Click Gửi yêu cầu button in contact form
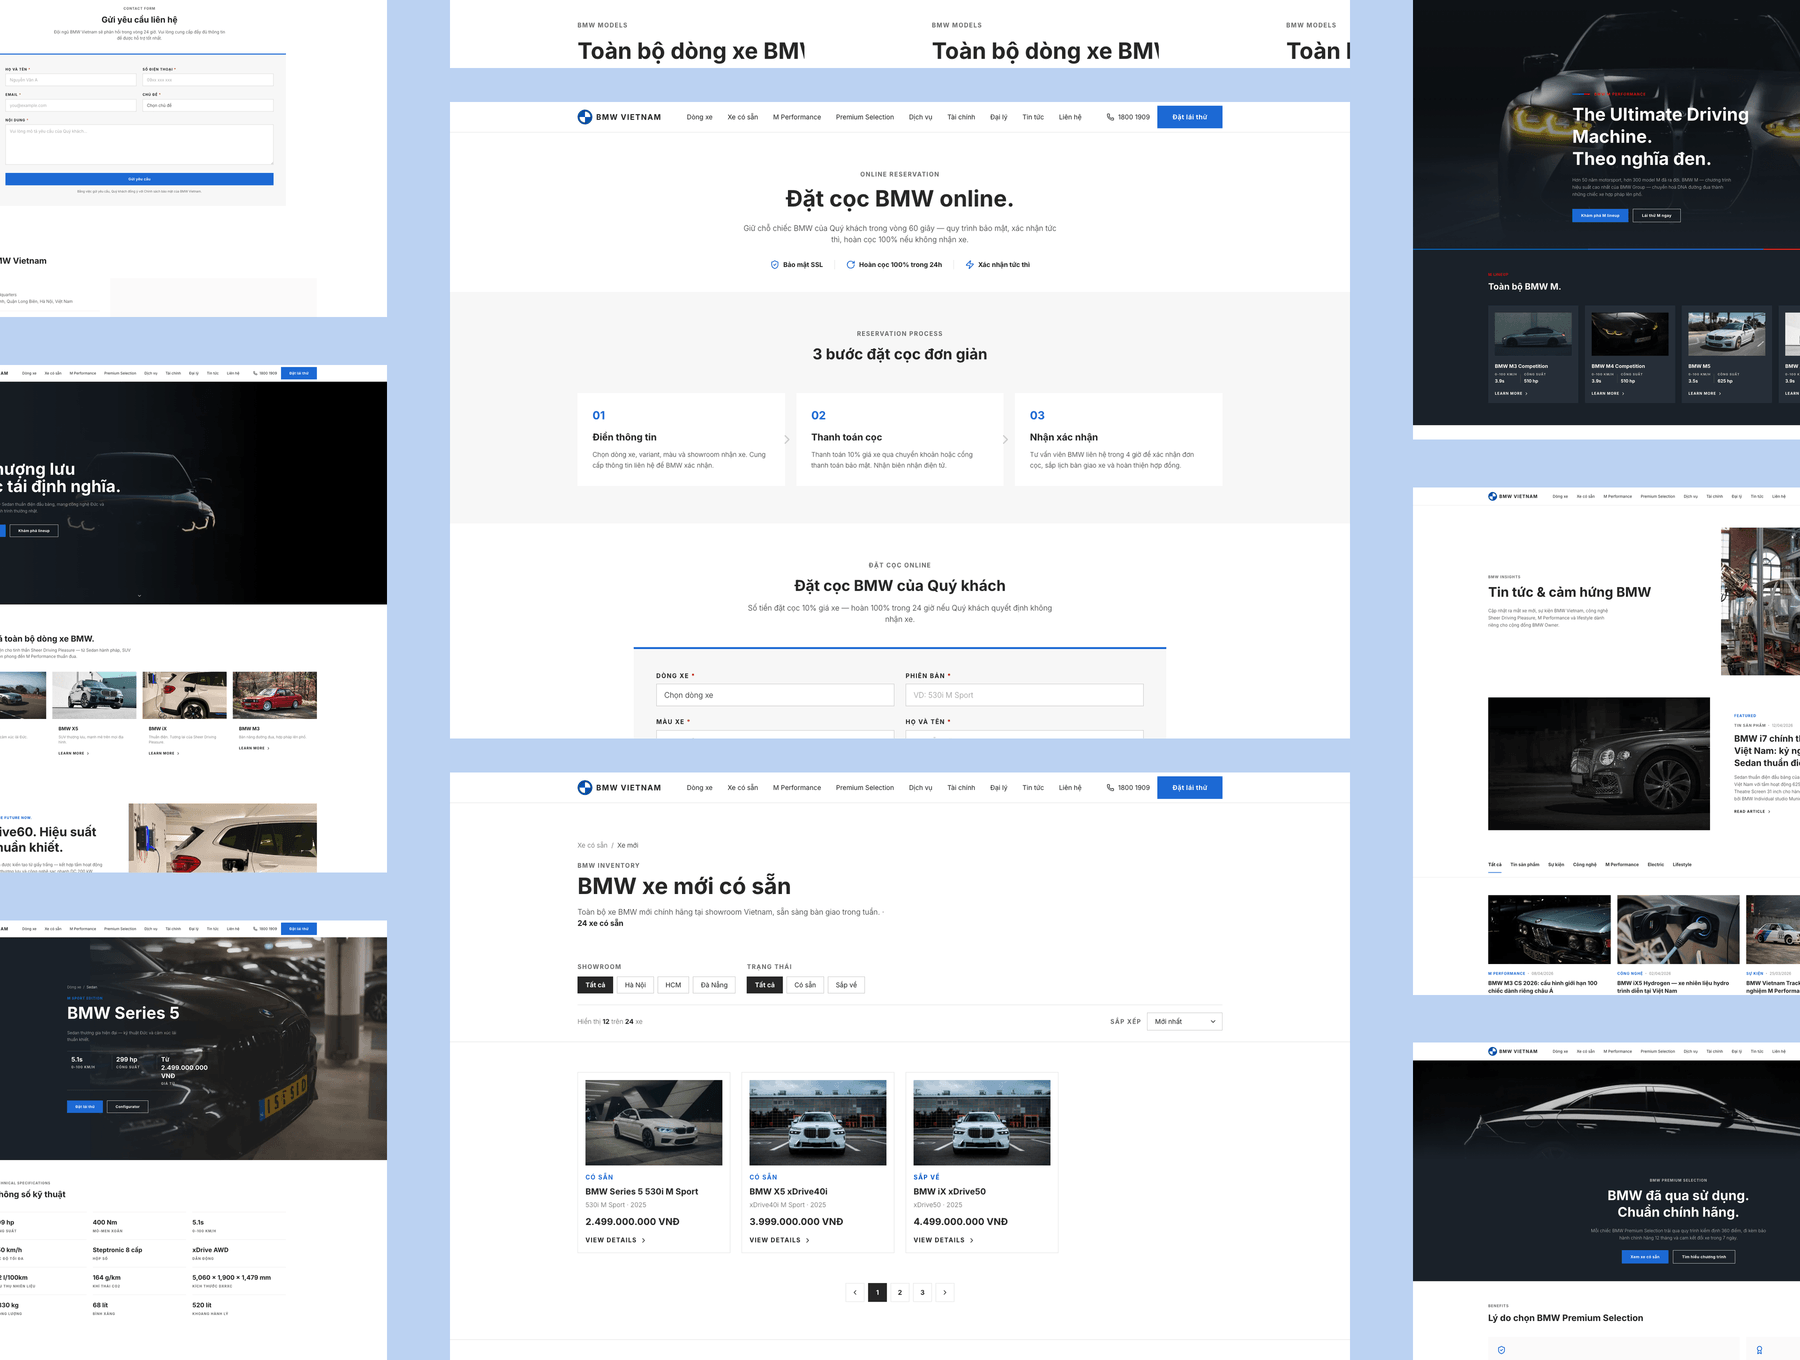This screenshot has width=1800, height=1360. 139,179
